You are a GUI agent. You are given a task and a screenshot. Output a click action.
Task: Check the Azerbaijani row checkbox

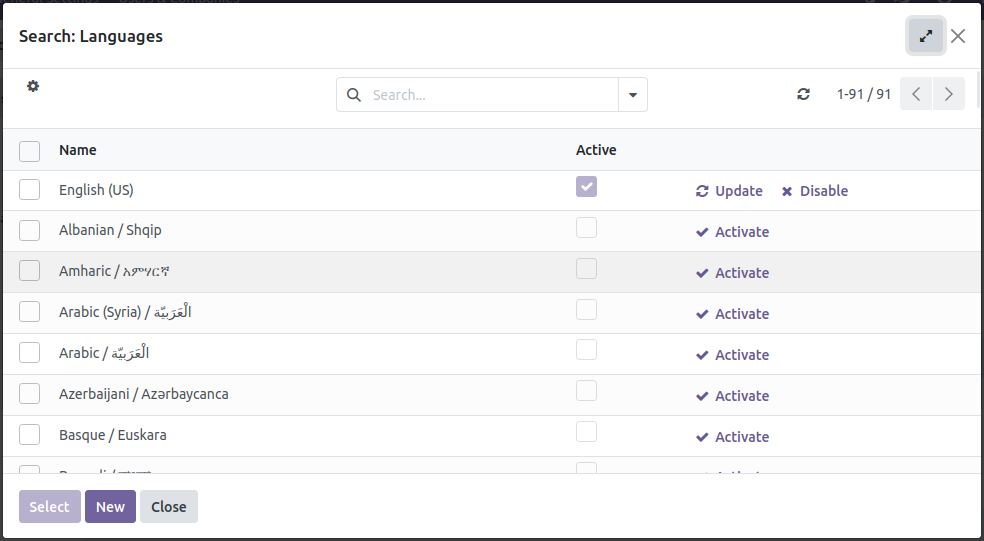click(x=30, y=394)
